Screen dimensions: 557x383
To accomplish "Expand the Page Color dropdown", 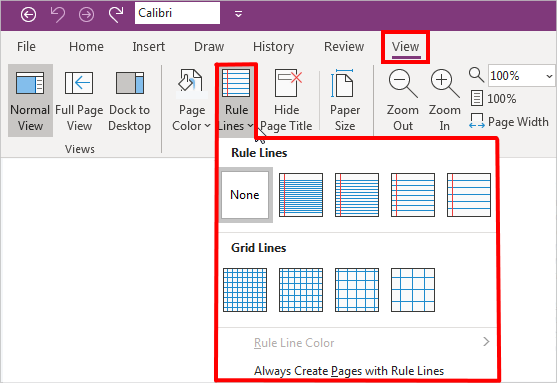I will point(191,101).
